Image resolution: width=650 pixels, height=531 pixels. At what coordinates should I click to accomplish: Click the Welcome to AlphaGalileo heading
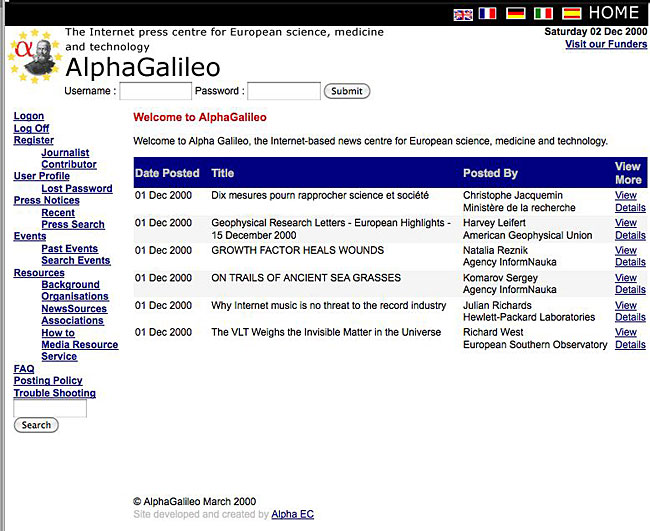[x=200, y=117]
